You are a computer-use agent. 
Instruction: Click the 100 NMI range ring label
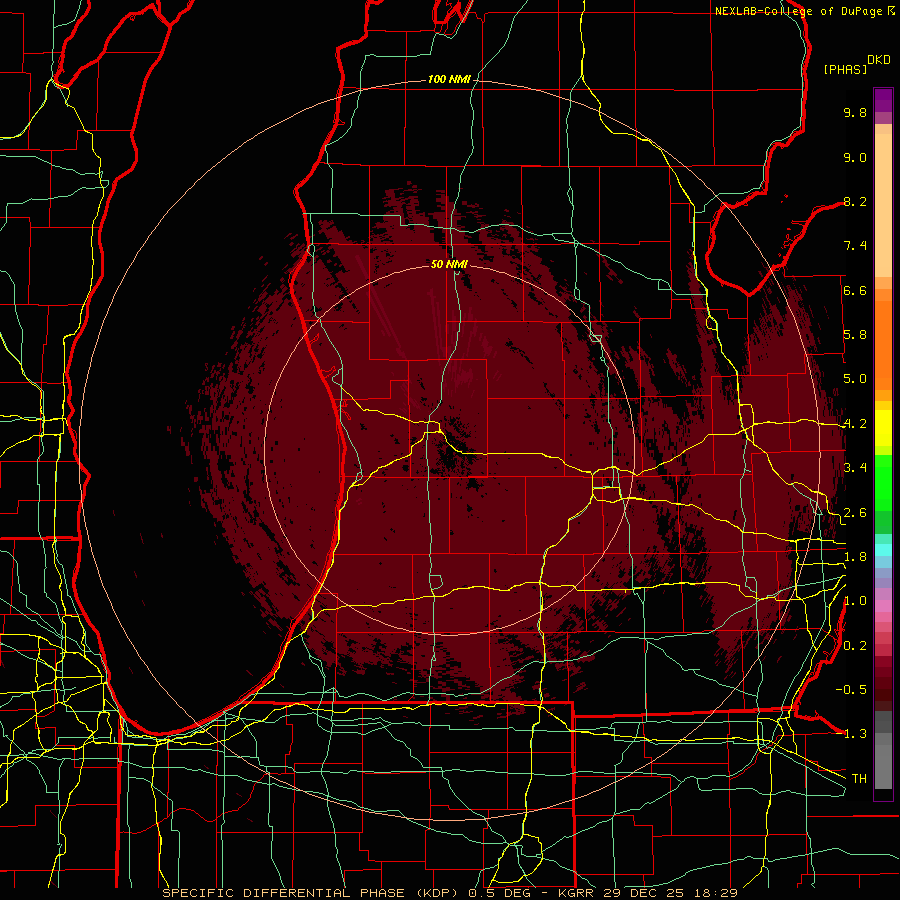(x=448, y=79)
